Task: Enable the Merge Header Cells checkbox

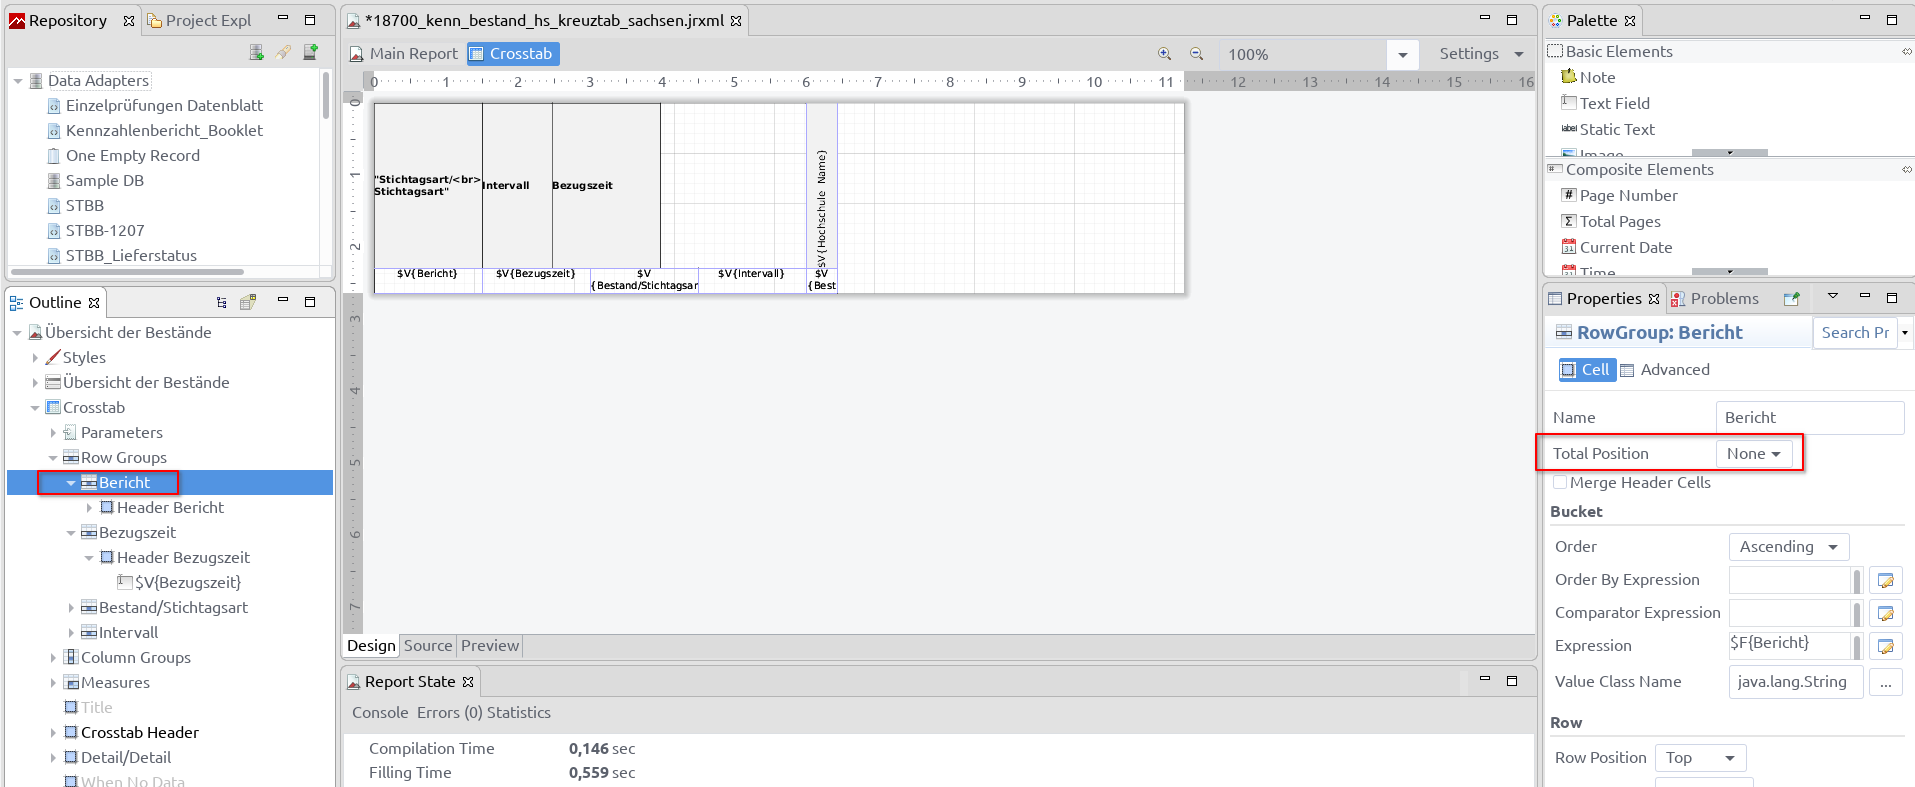Action: tap(1560, 482)
